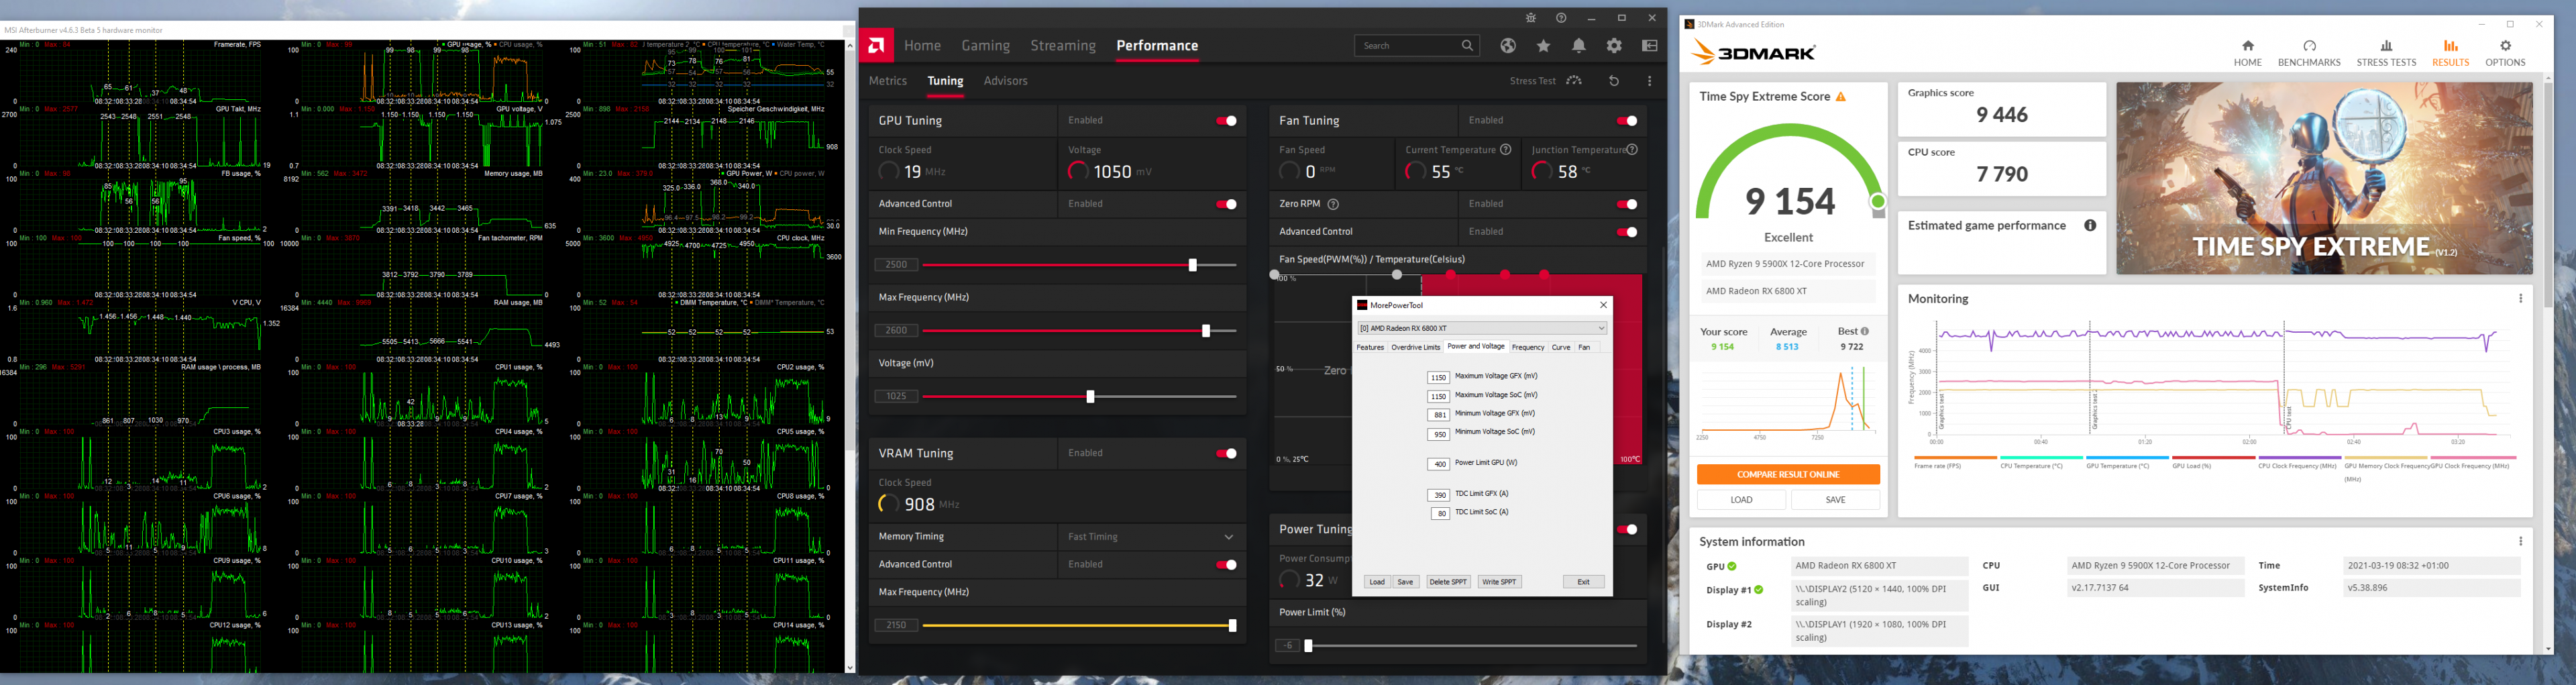Click the search magnifier icon in Radeon Software
This screenshot has height=685, width=2576.
pos(1467,45)
